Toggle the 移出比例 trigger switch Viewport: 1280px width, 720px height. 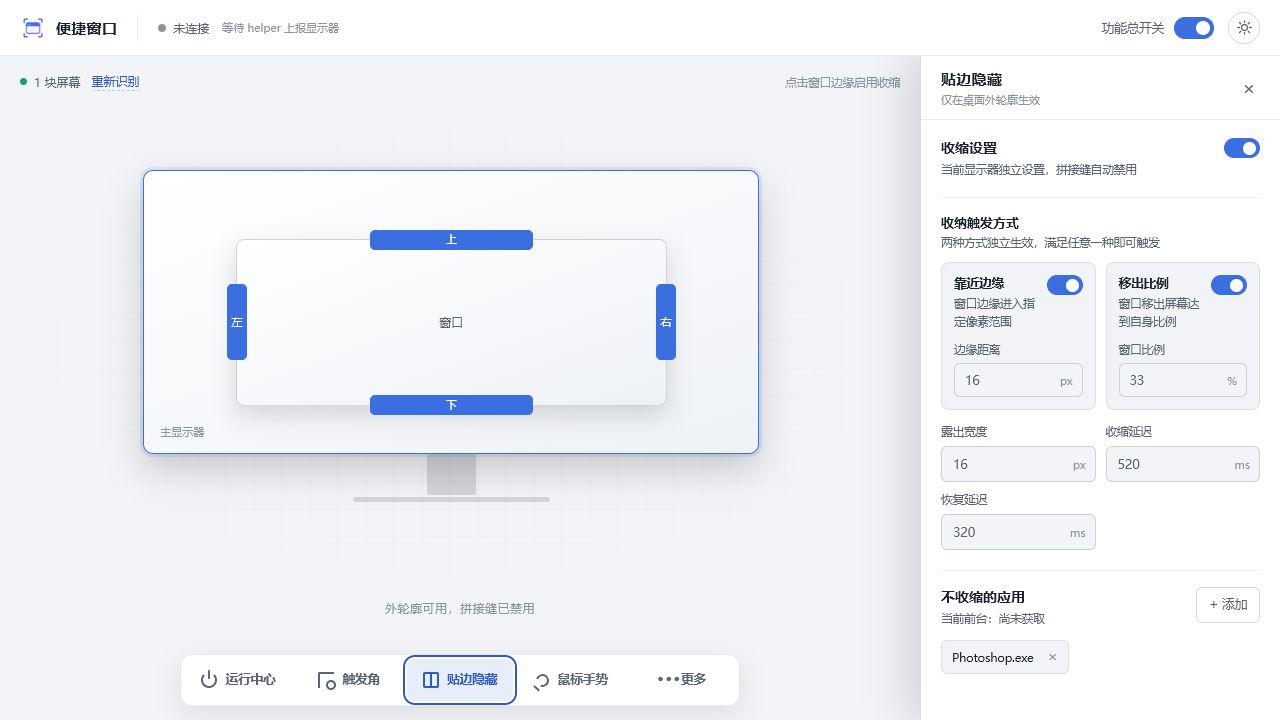[1229, 285]
